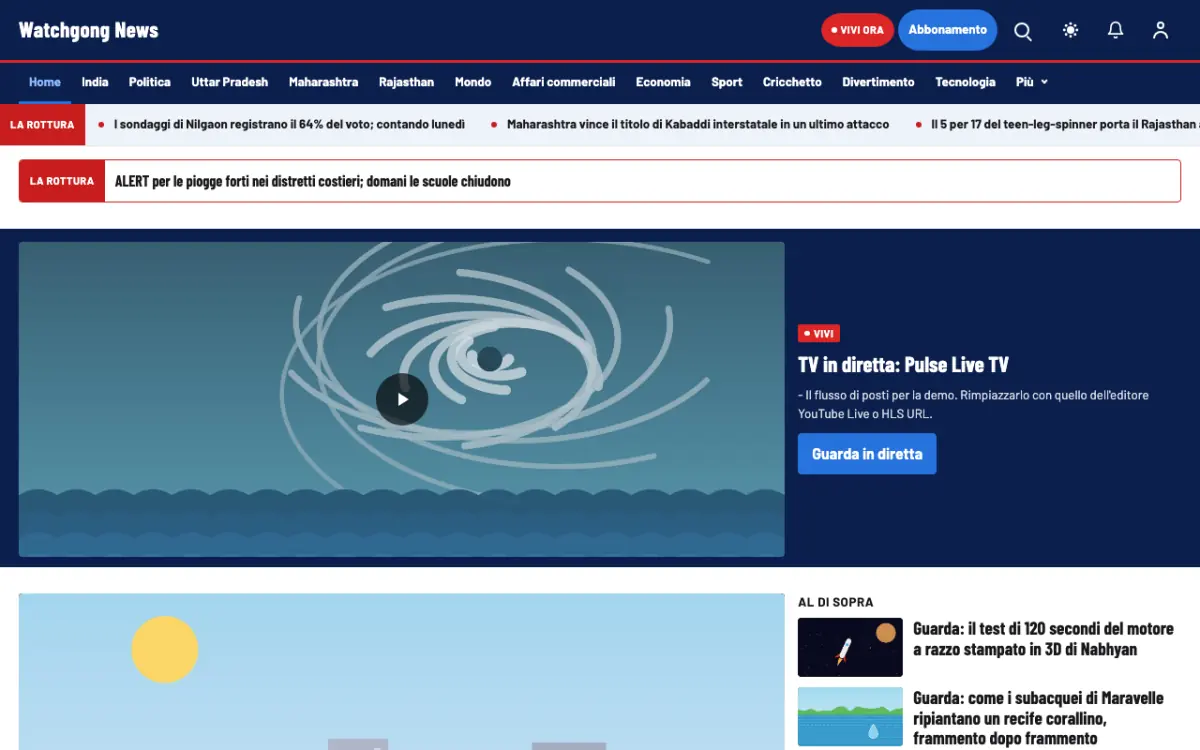Viewport: 1200px width, 750px height.
Task: Open the Maravelle coral reef divers headline
Action: (1038, 718)
